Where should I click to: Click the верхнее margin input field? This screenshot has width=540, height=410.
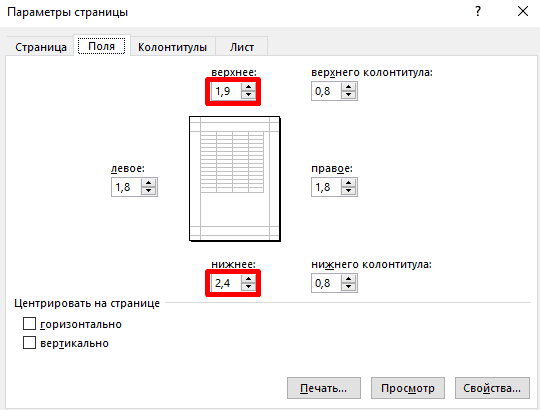tap(227, 91)
